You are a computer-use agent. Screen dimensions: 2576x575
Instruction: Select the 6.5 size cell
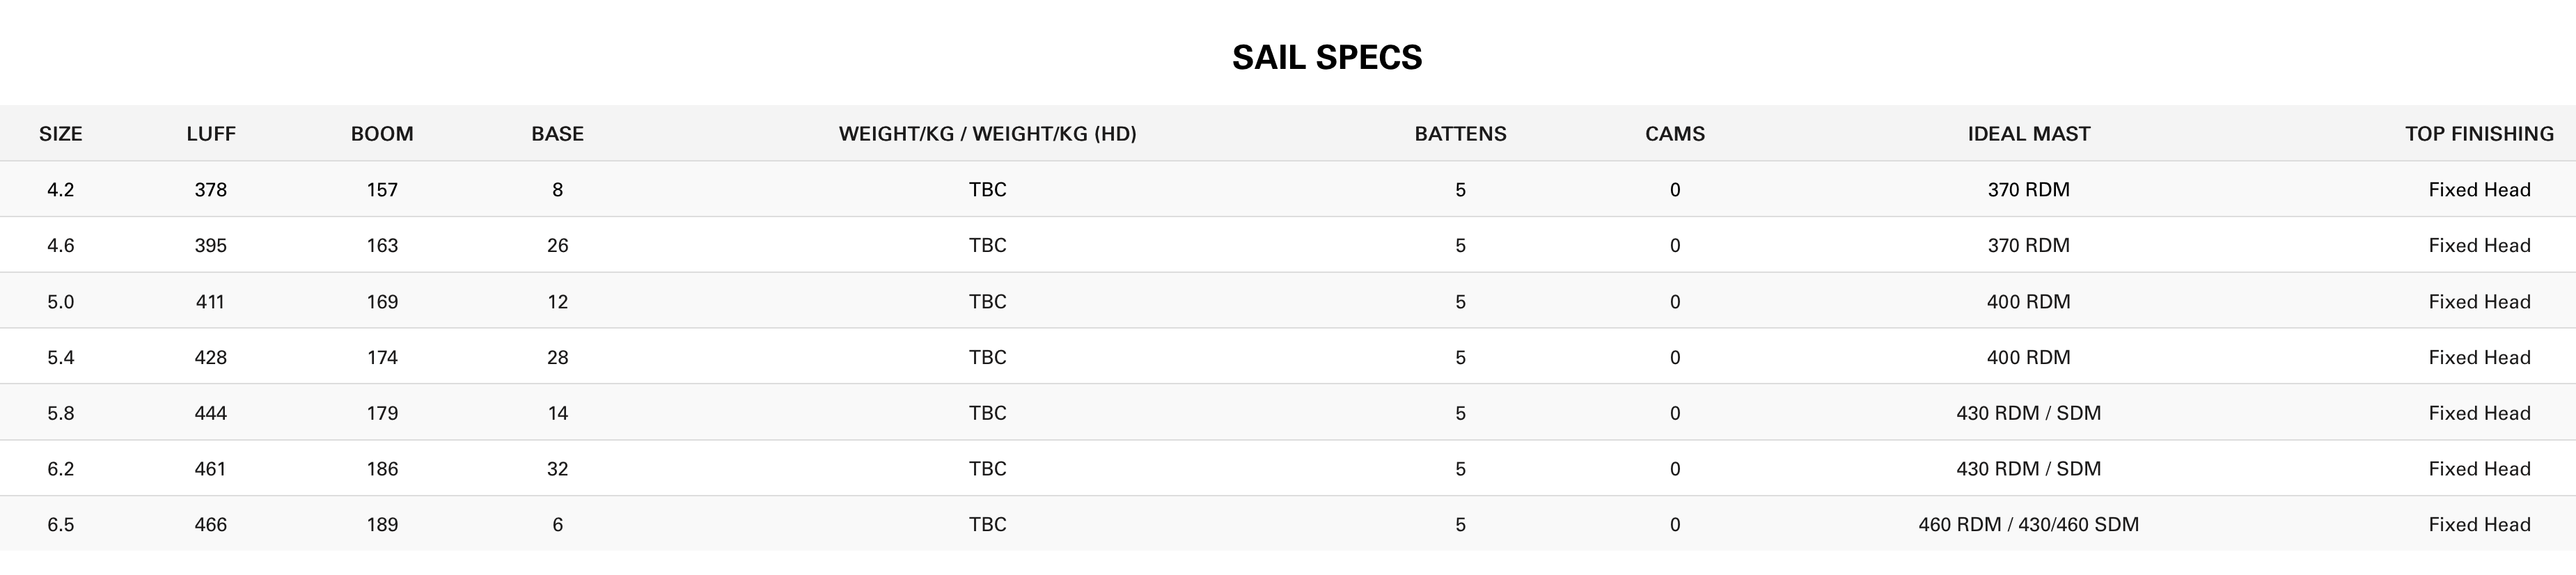click(x=61, y=525)
